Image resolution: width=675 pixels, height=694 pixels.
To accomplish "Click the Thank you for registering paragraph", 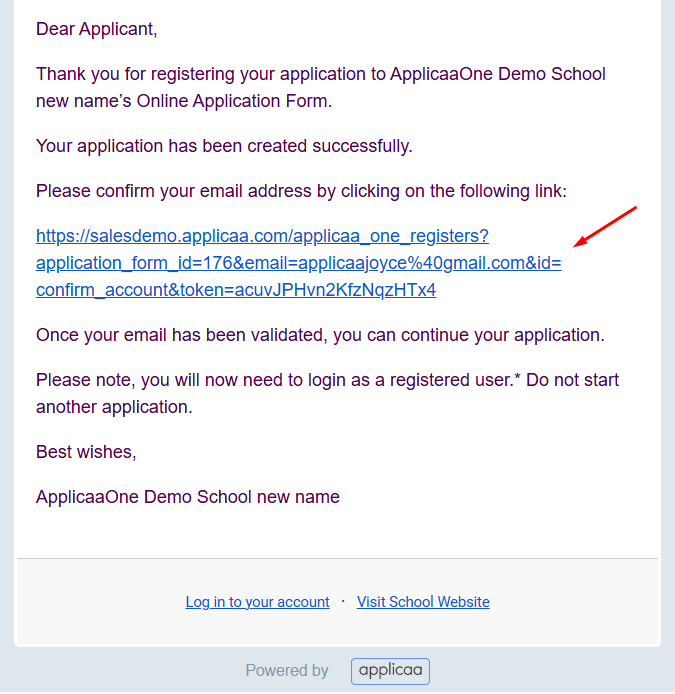I will coord(320,87).
